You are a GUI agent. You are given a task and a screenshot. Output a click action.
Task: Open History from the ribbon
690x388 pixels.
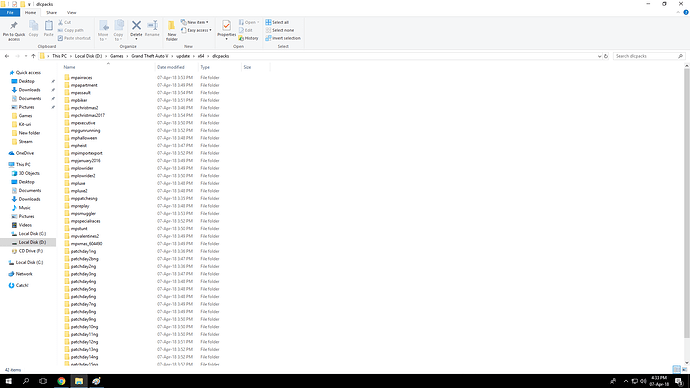(x=248, y=38)
